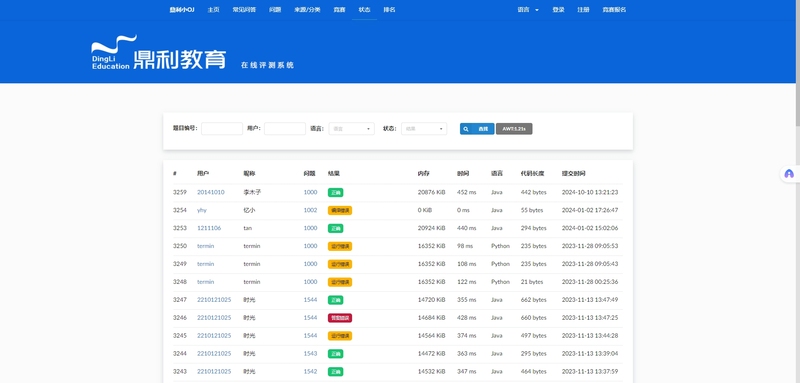Image resolution: width=800 pixels, height=383 pixels.
Task: Click the 注册 link
Action: [x=583, y=10]
